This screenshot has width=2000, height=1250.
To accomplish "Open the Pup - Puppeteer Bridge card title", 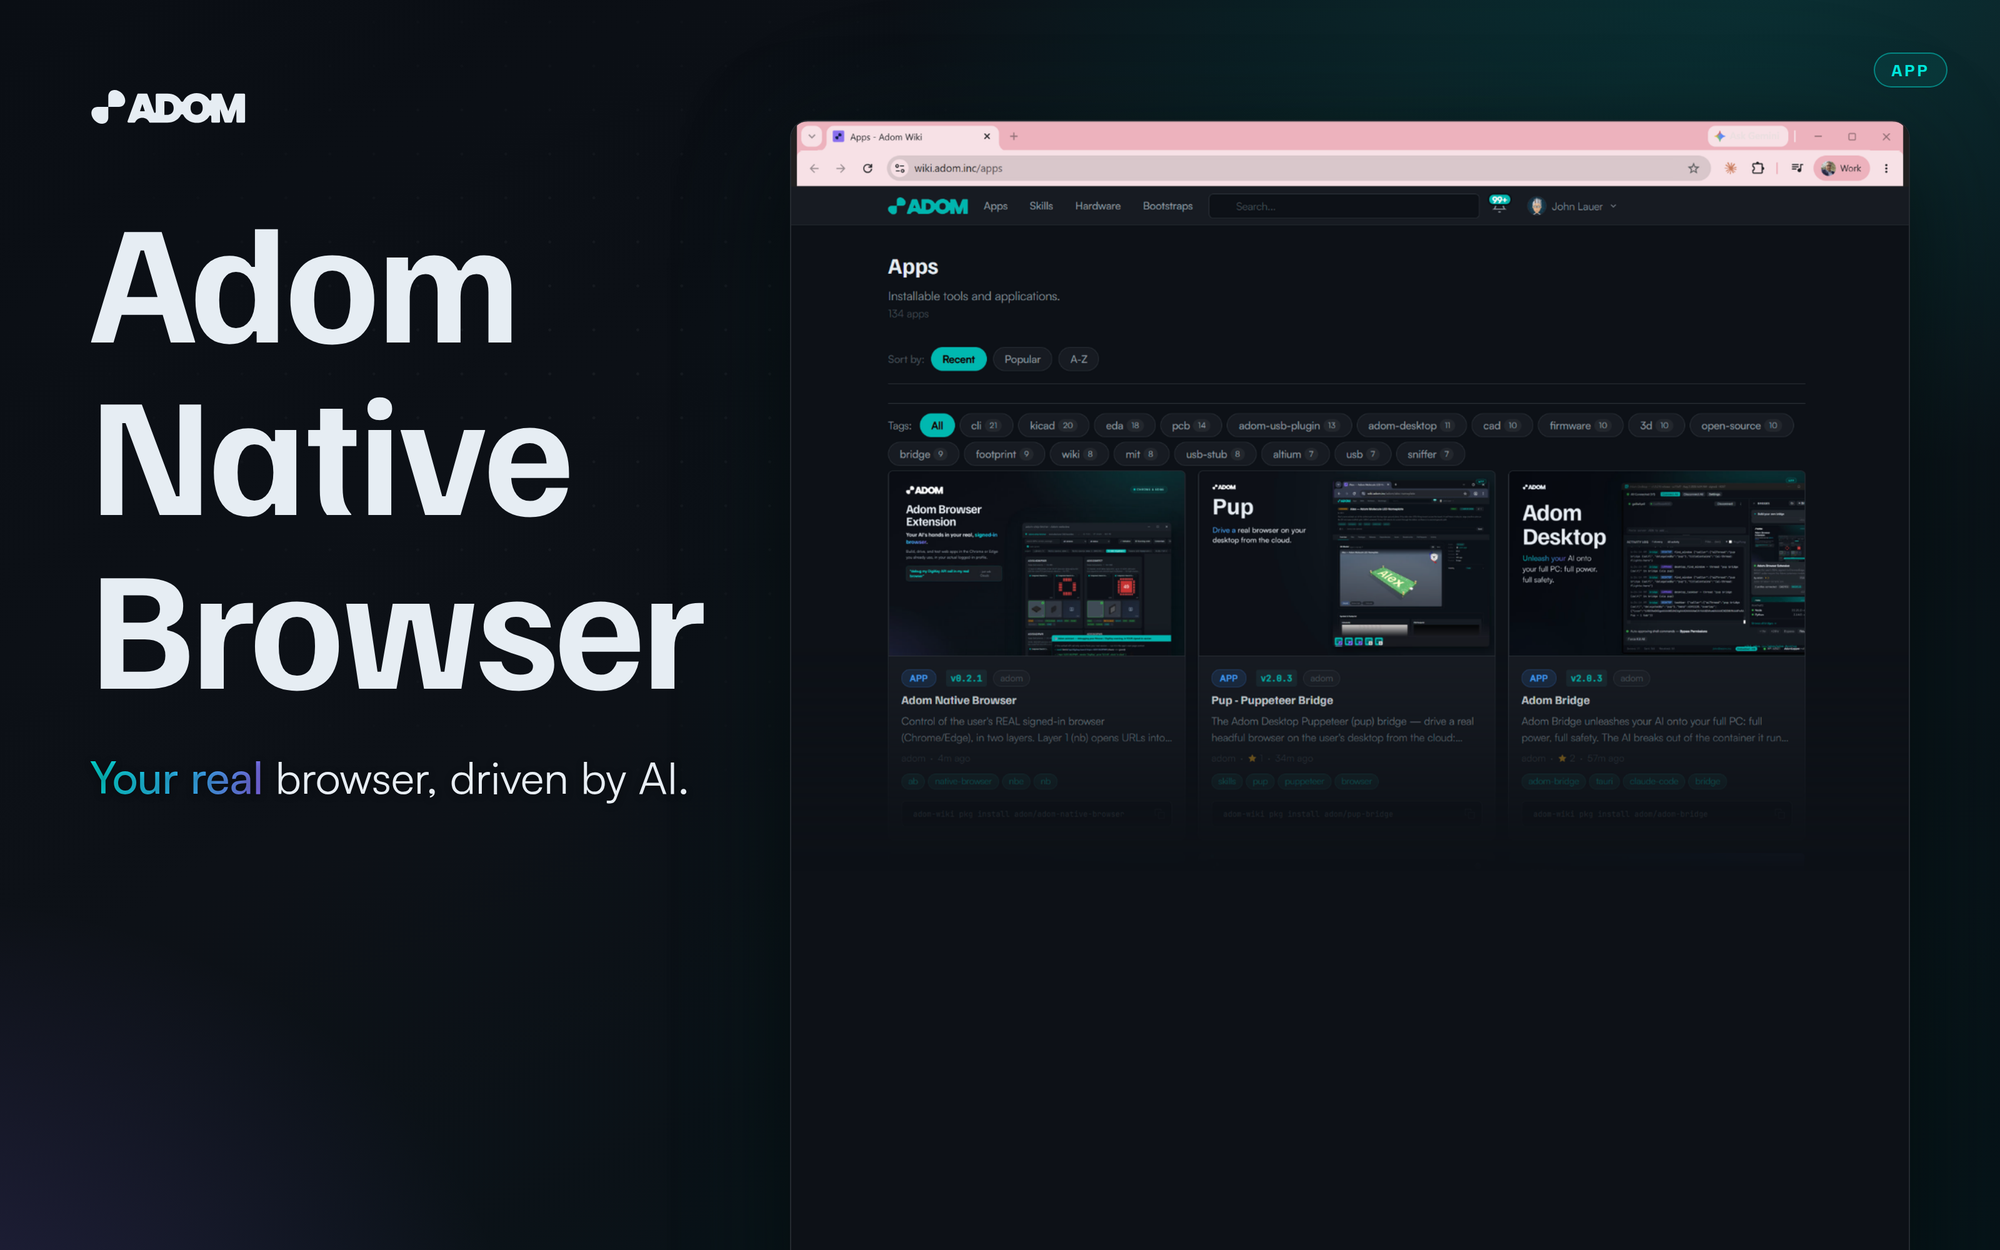I will [1272, 701].
